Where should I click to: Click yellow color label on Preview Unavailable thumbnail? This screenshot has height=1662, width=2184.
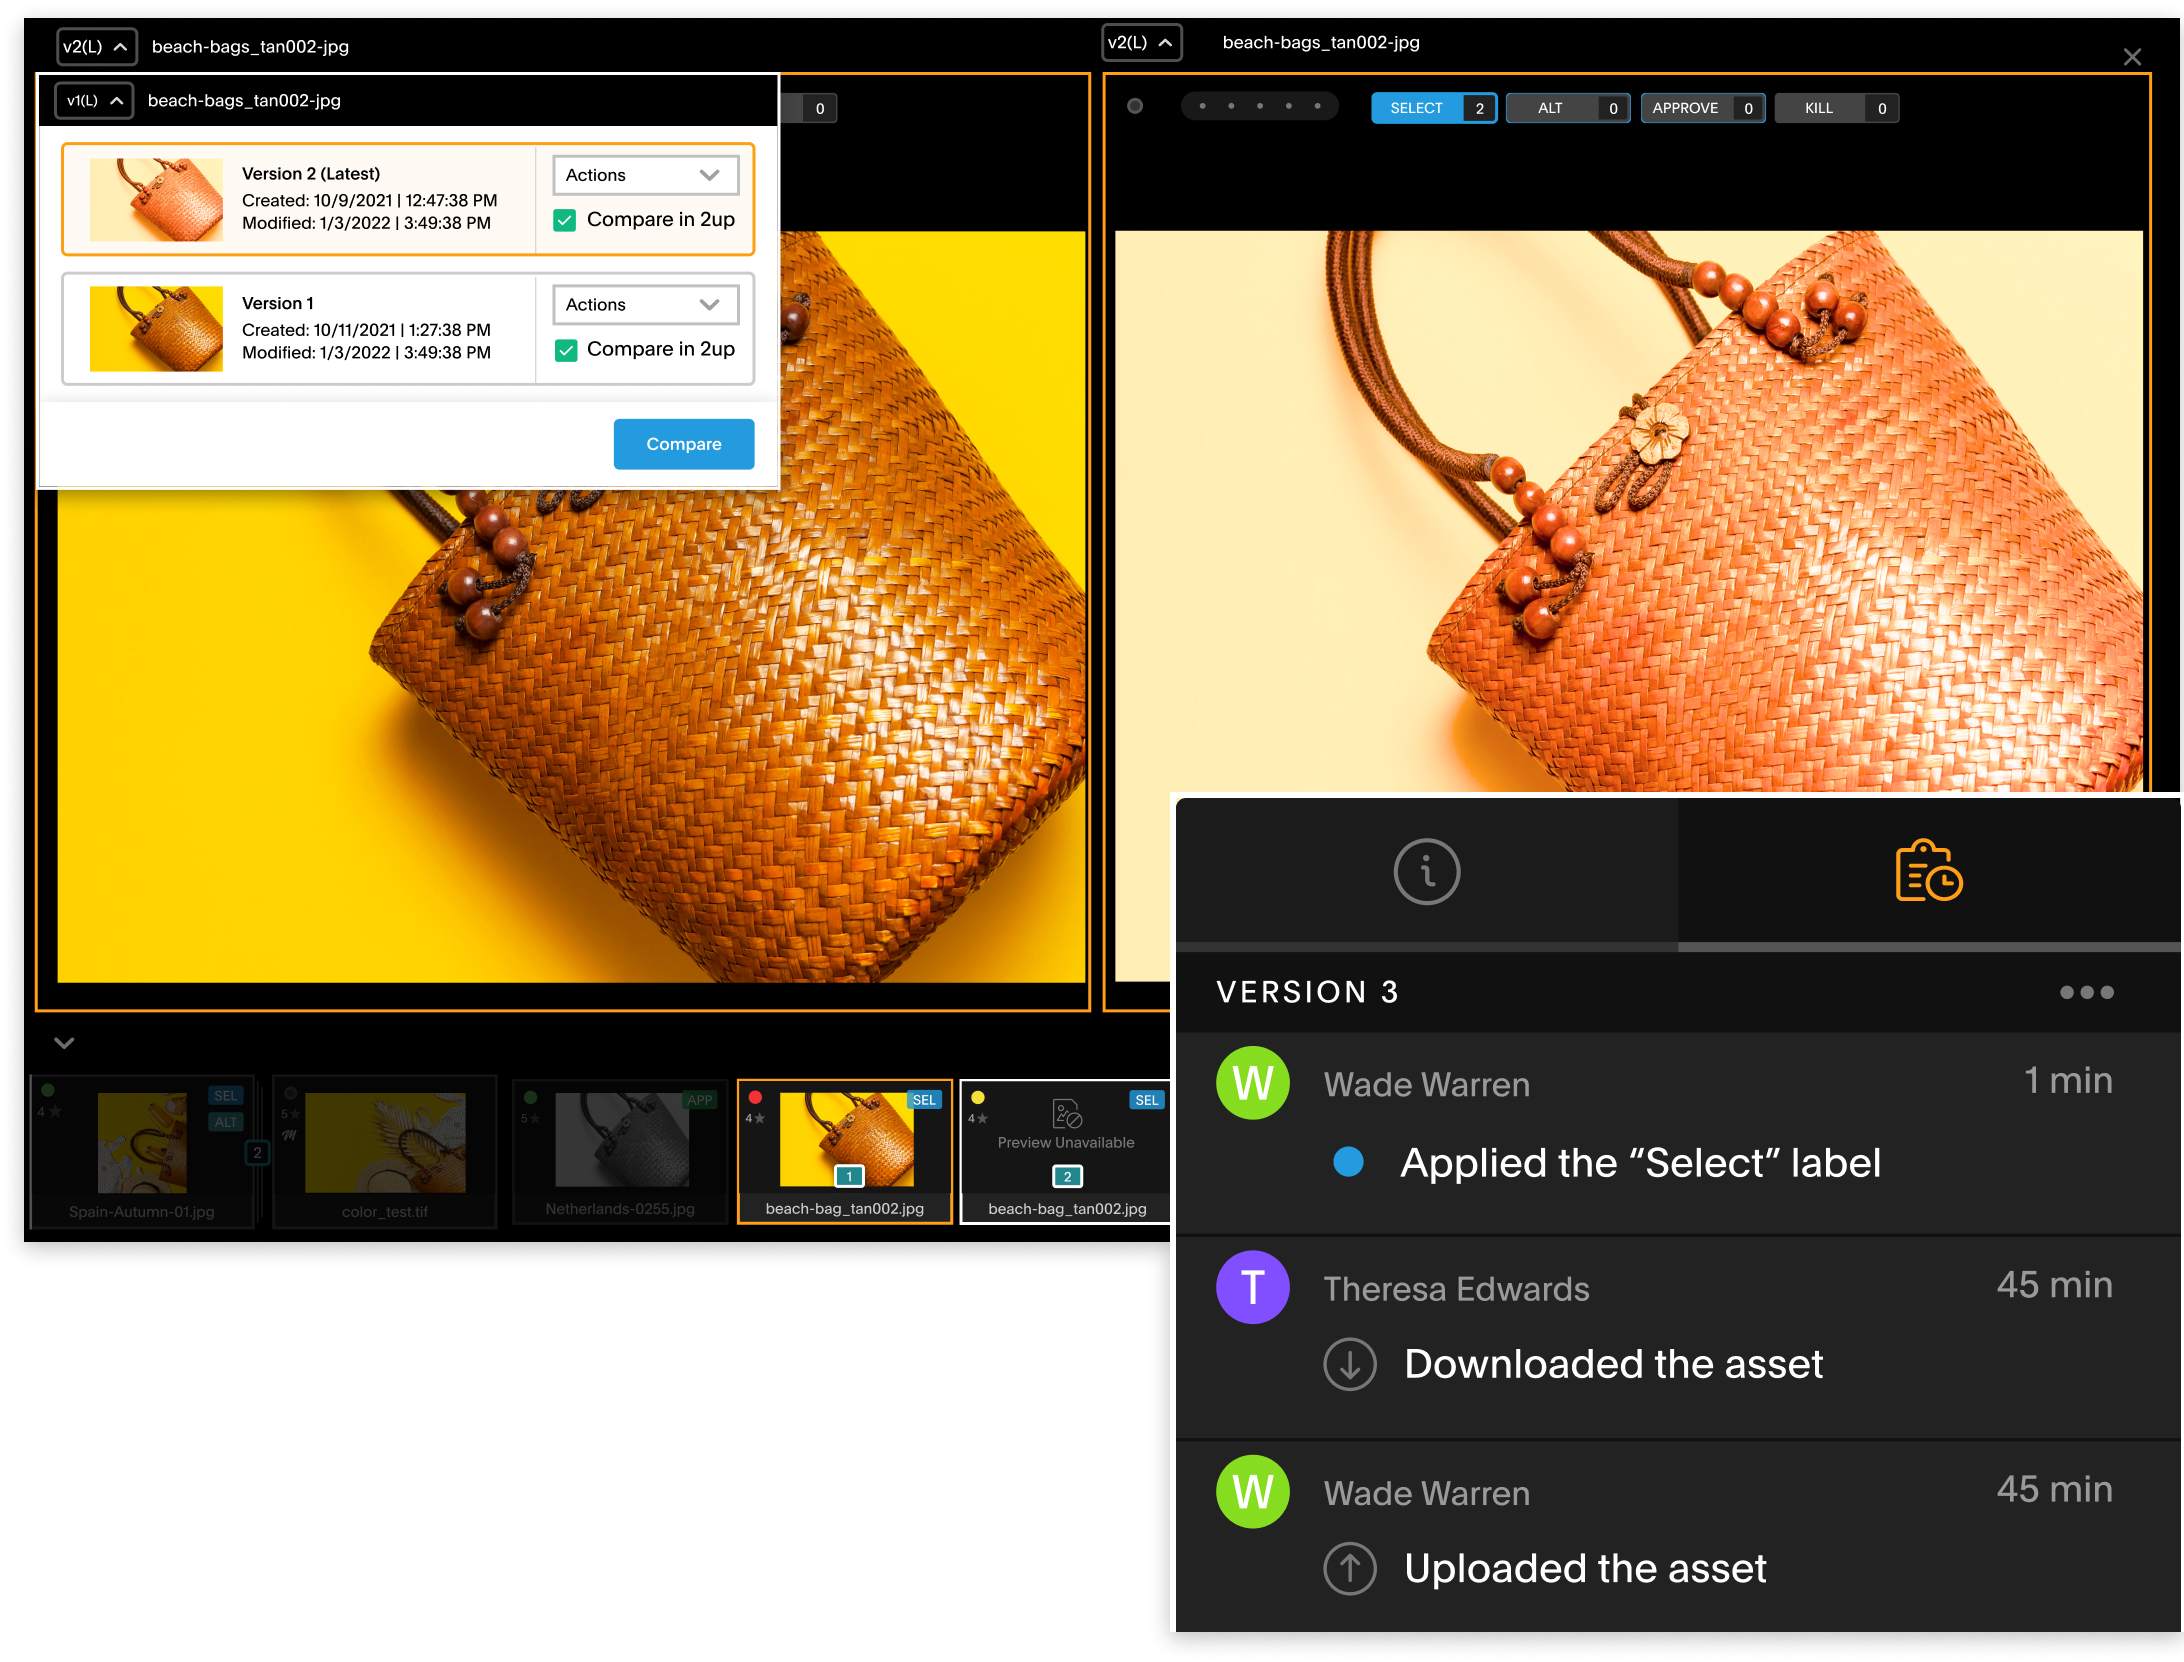978,1097
